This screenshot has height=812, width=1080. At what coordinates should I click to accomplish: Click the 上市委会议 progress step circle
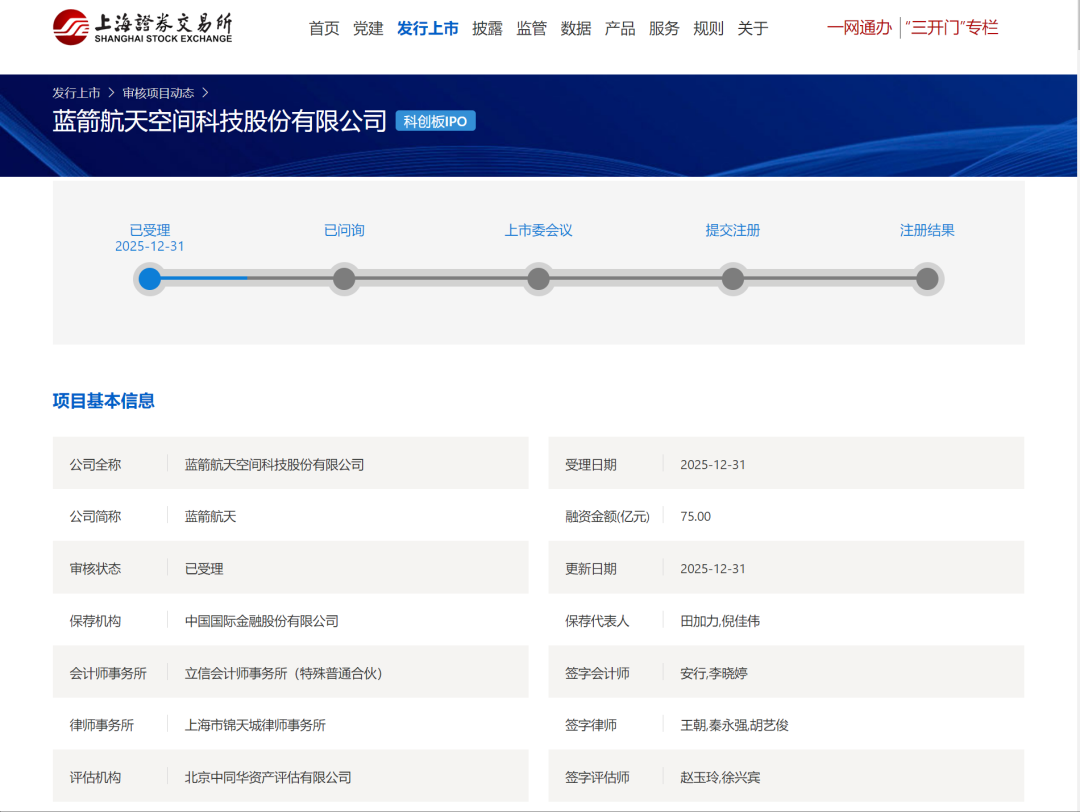[538, 278]
